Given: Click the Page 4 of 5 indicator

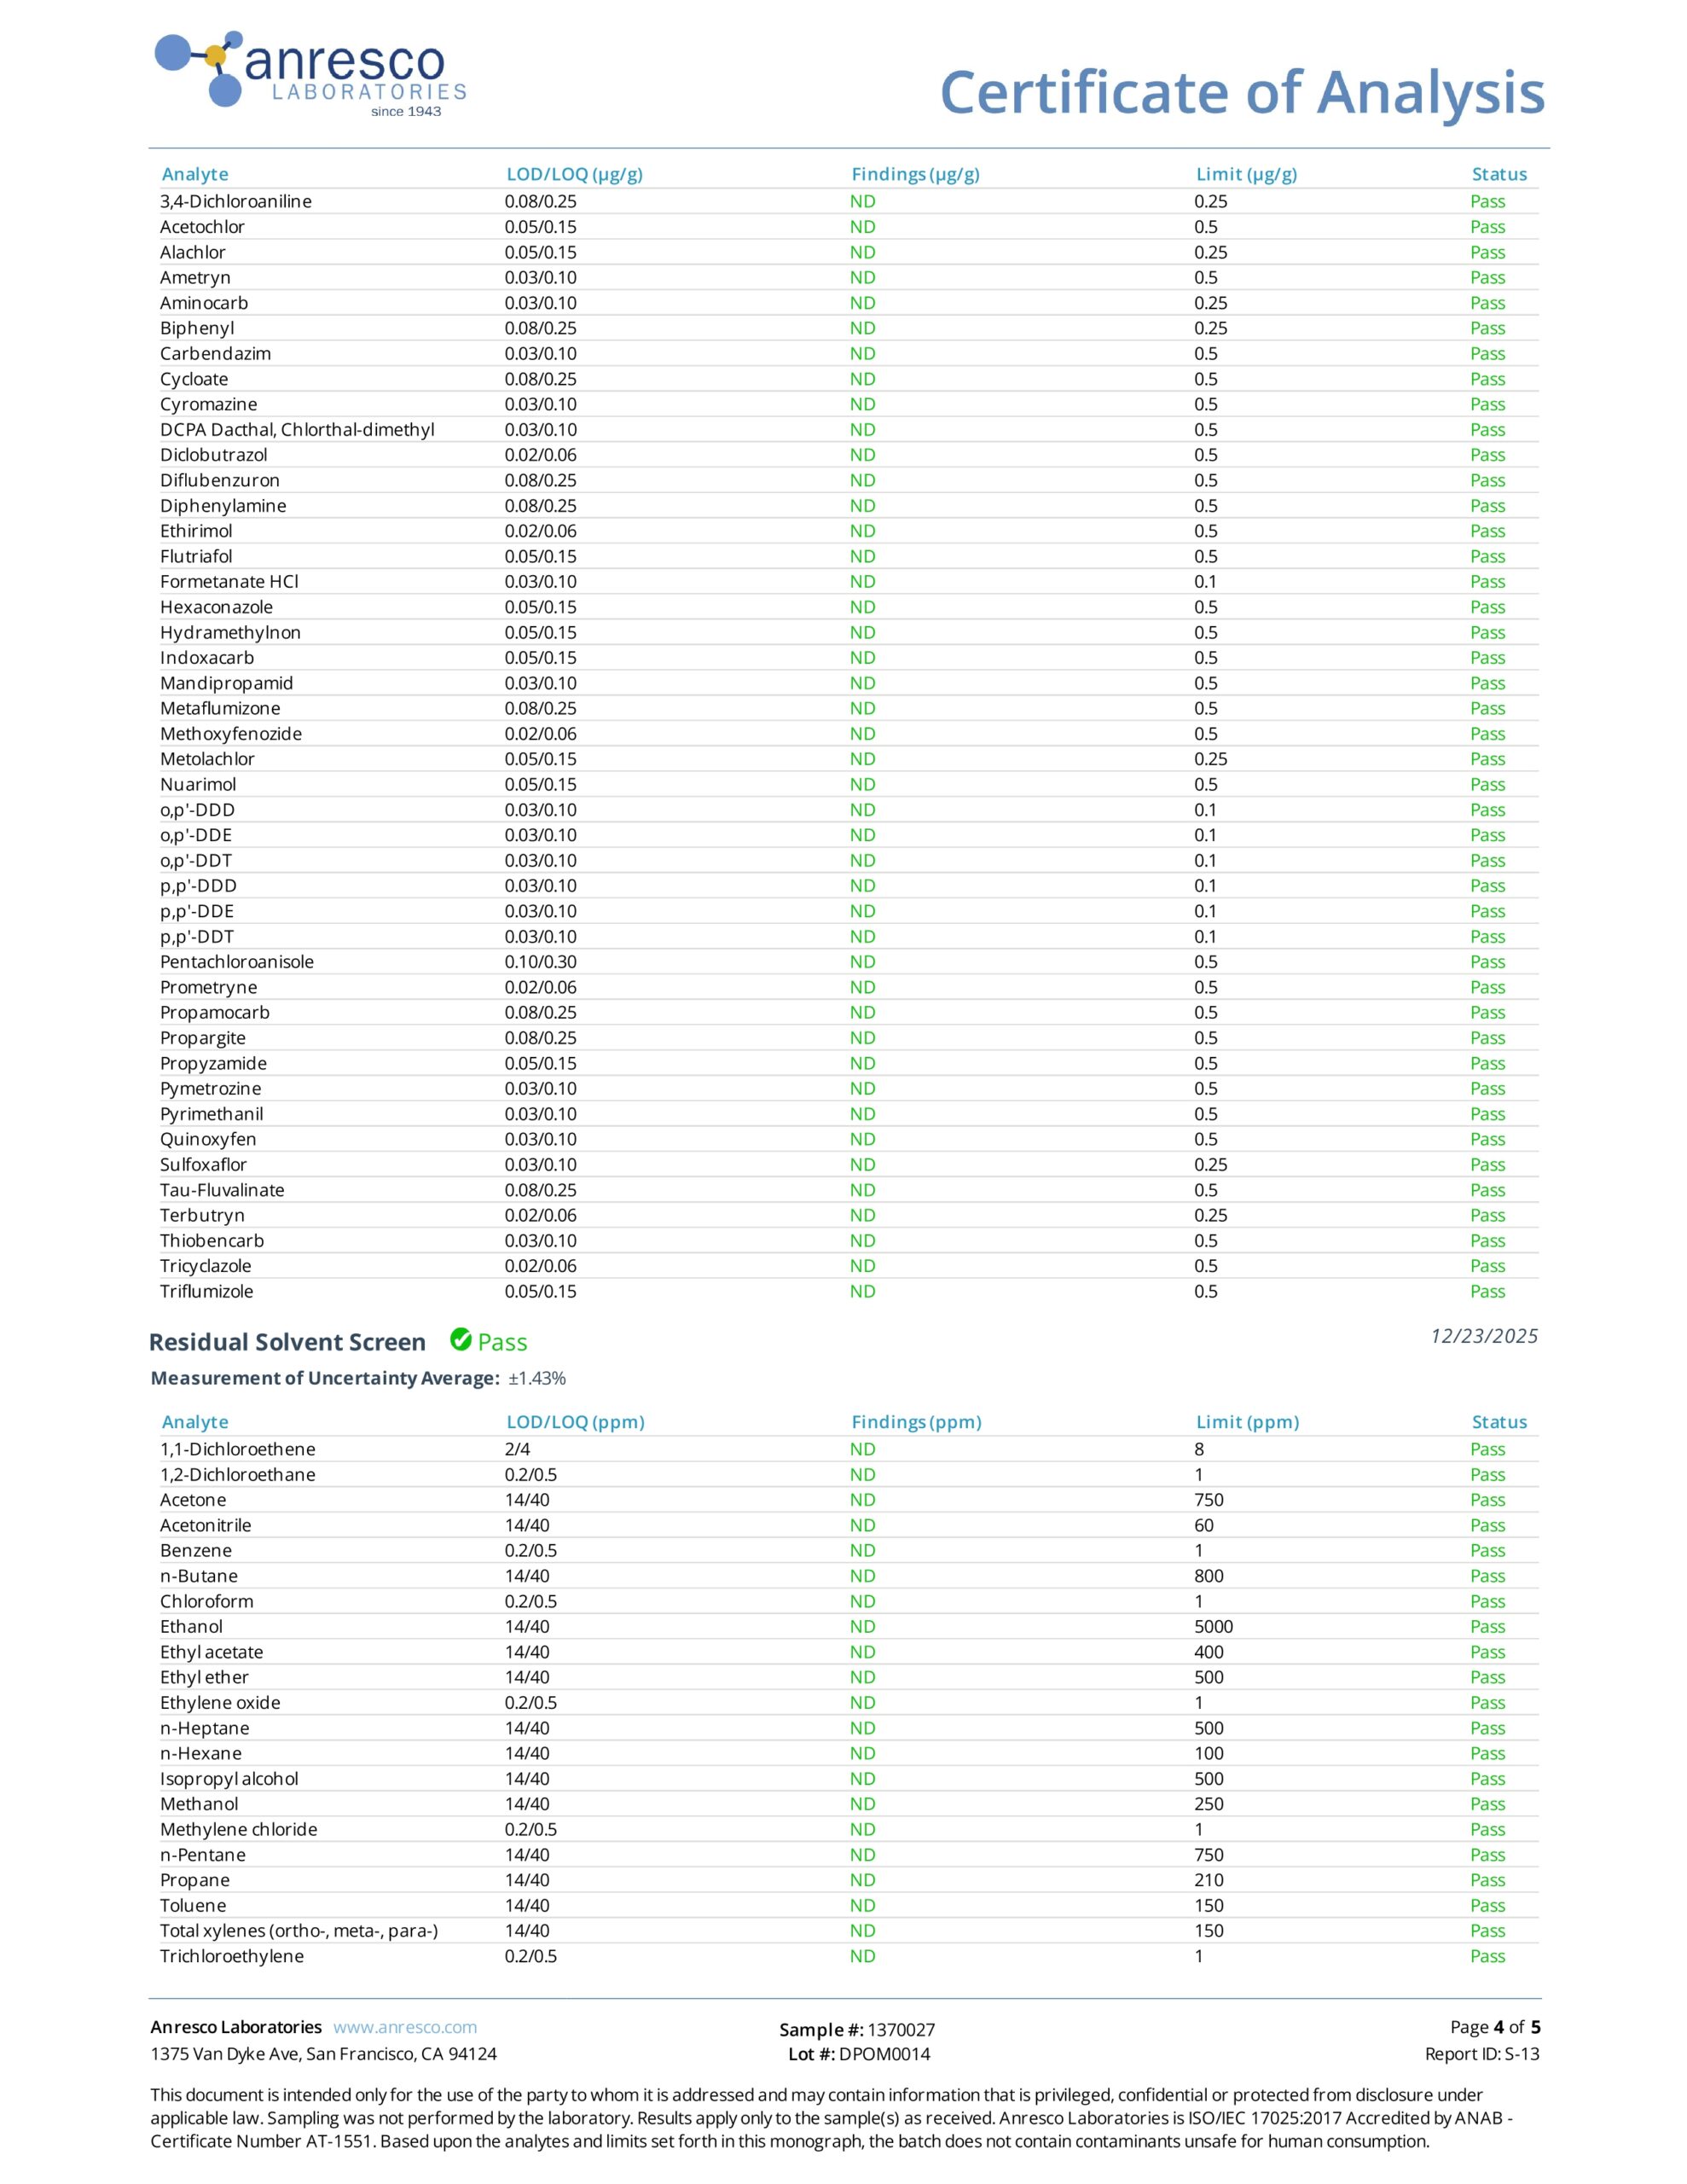Looking at the screenshot, I should click(1495, 2027).
